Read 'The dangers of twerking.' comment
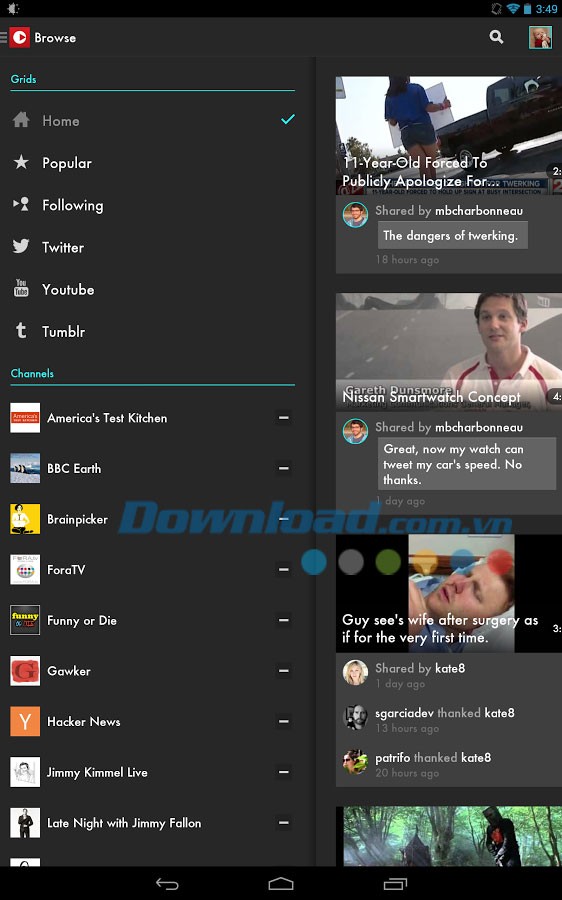562x900 pixels. [451, 235]
